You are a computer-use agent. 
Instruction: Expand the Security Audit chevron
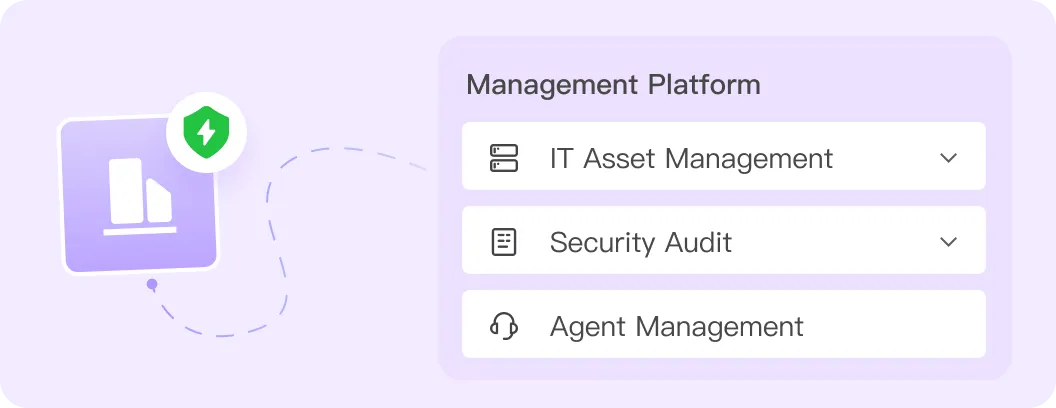click(x=948, y=242)
